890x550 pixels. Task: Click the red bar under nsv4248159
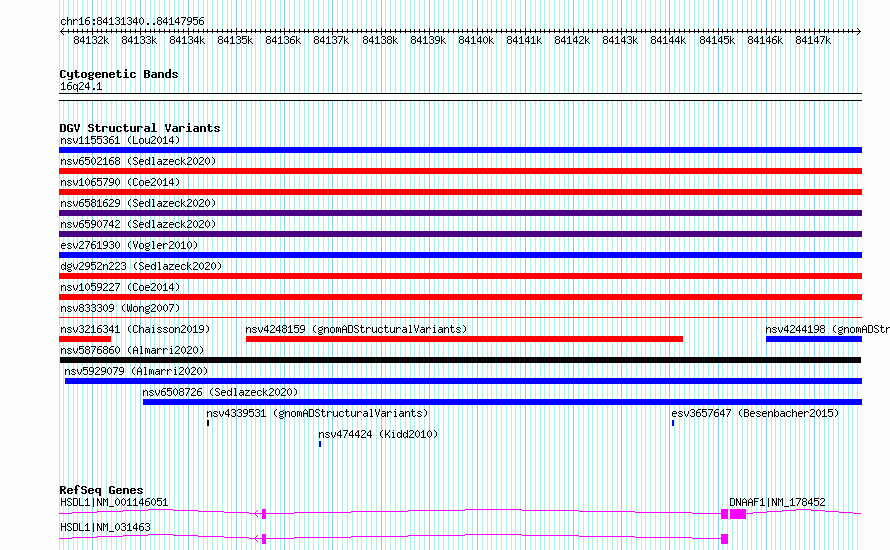coord(464,339)
